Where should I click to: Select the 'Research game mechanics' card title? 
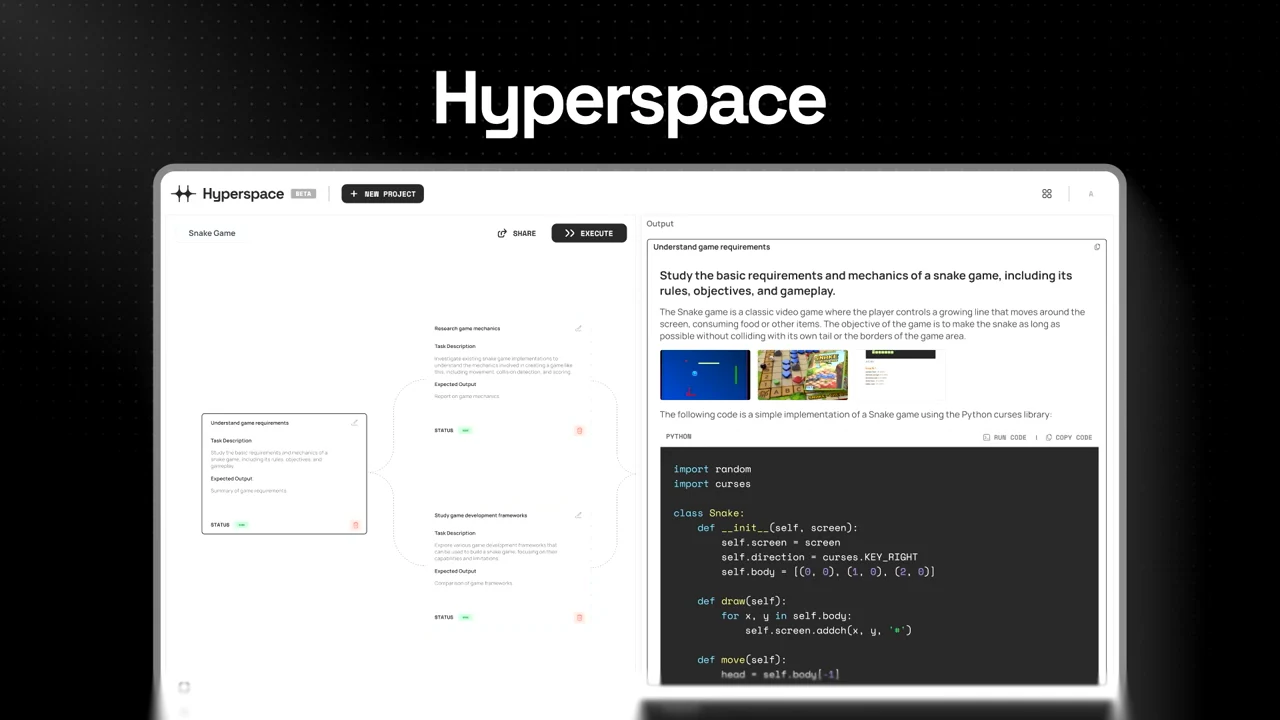[x=467, y=328]
